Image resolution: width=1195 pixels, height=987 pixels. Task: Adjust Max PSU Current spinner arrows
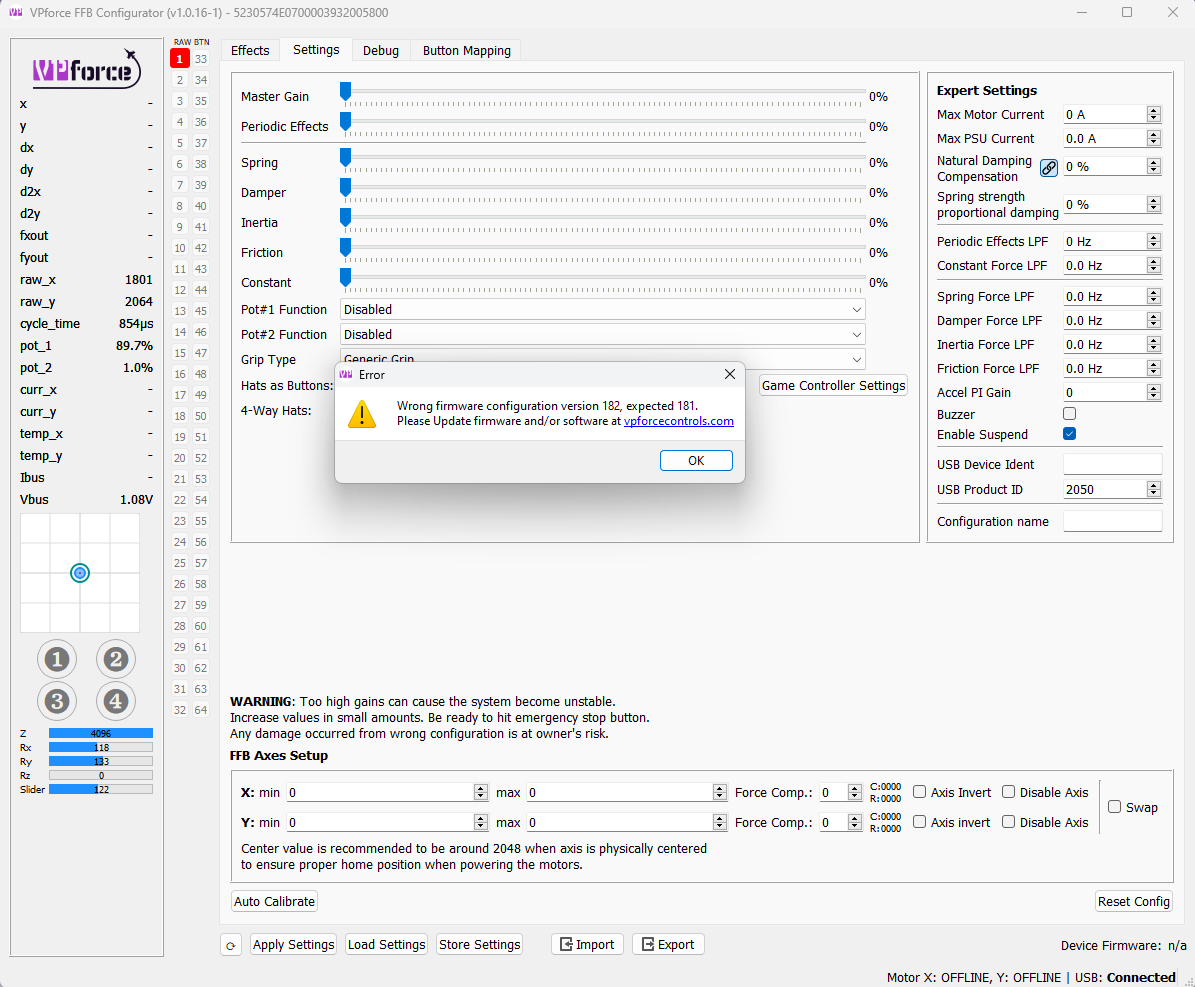(1154, 138)
